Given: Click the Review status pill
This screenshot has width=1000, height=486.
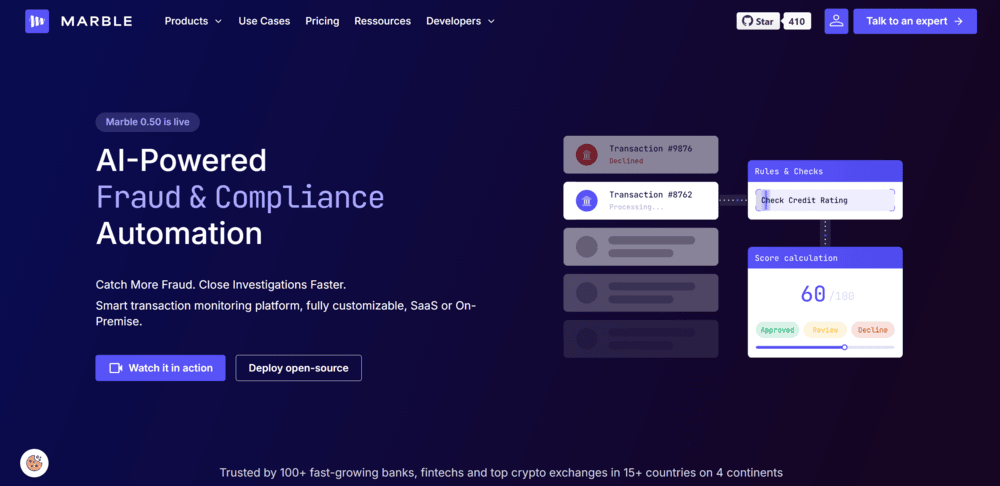Looking at the screenshot, I should click(x=825, y=330).
